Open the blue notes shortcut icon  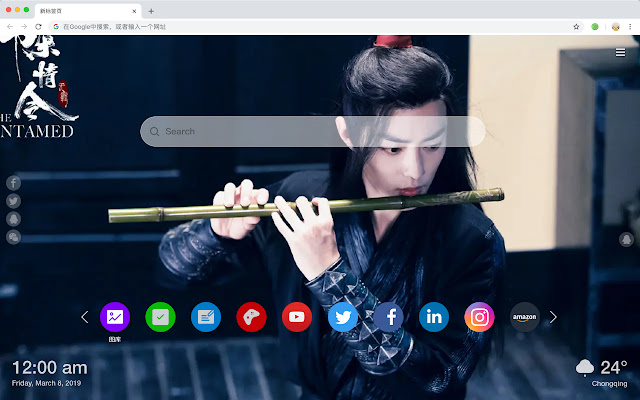point(206,317)
